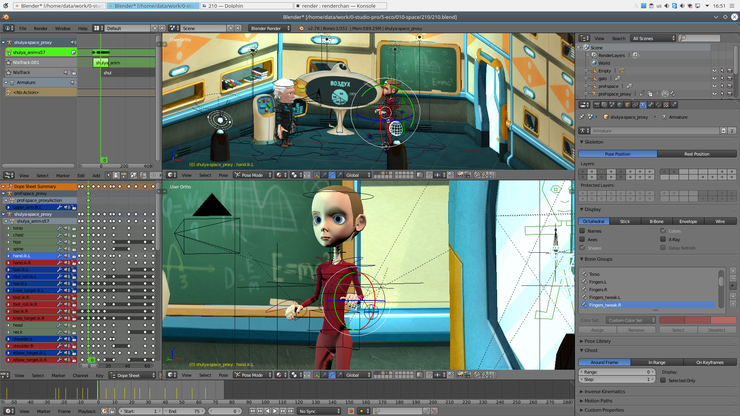Open No Sync playback dropdown
Screen dimensions: 740x416
tap(319, 411)
